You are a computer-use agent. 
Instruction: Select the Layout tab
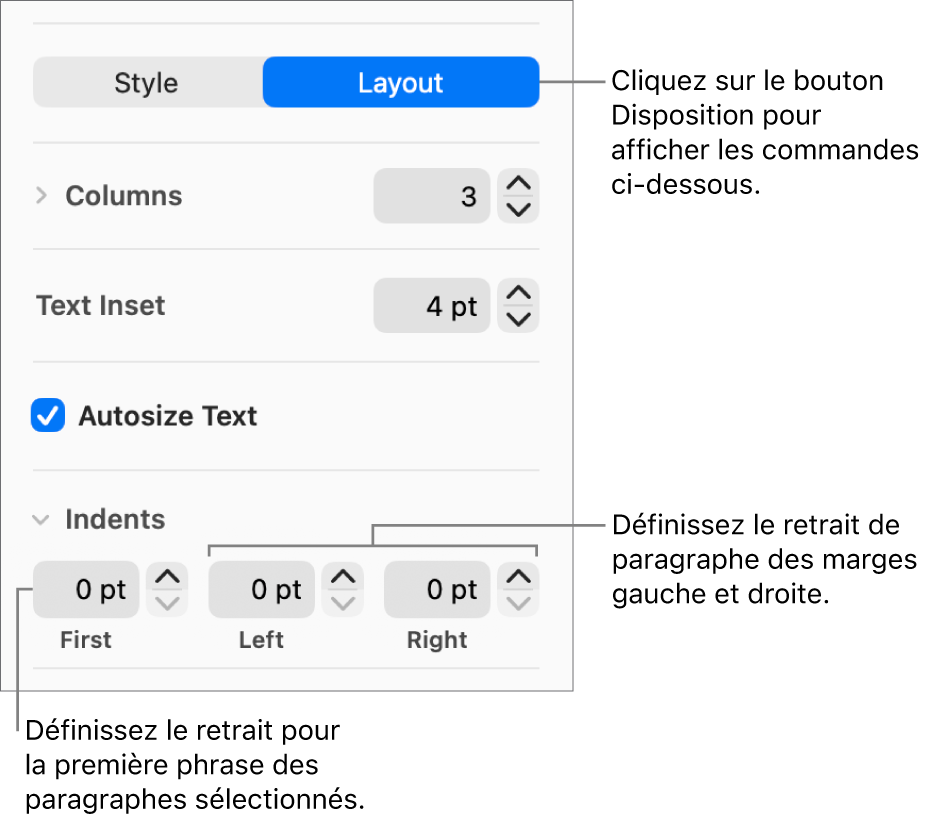point(400,82)
